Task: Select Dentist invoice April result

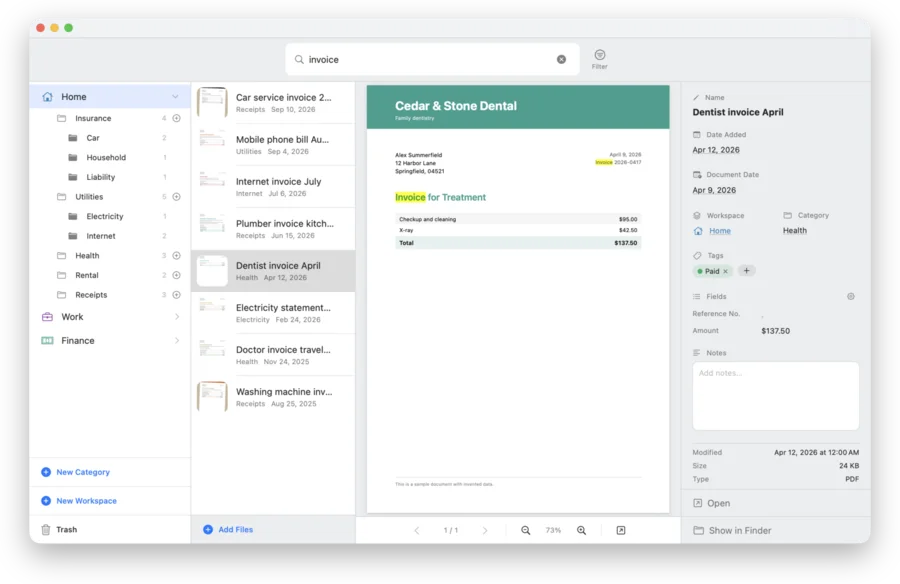Action: [x=273, y=270]
